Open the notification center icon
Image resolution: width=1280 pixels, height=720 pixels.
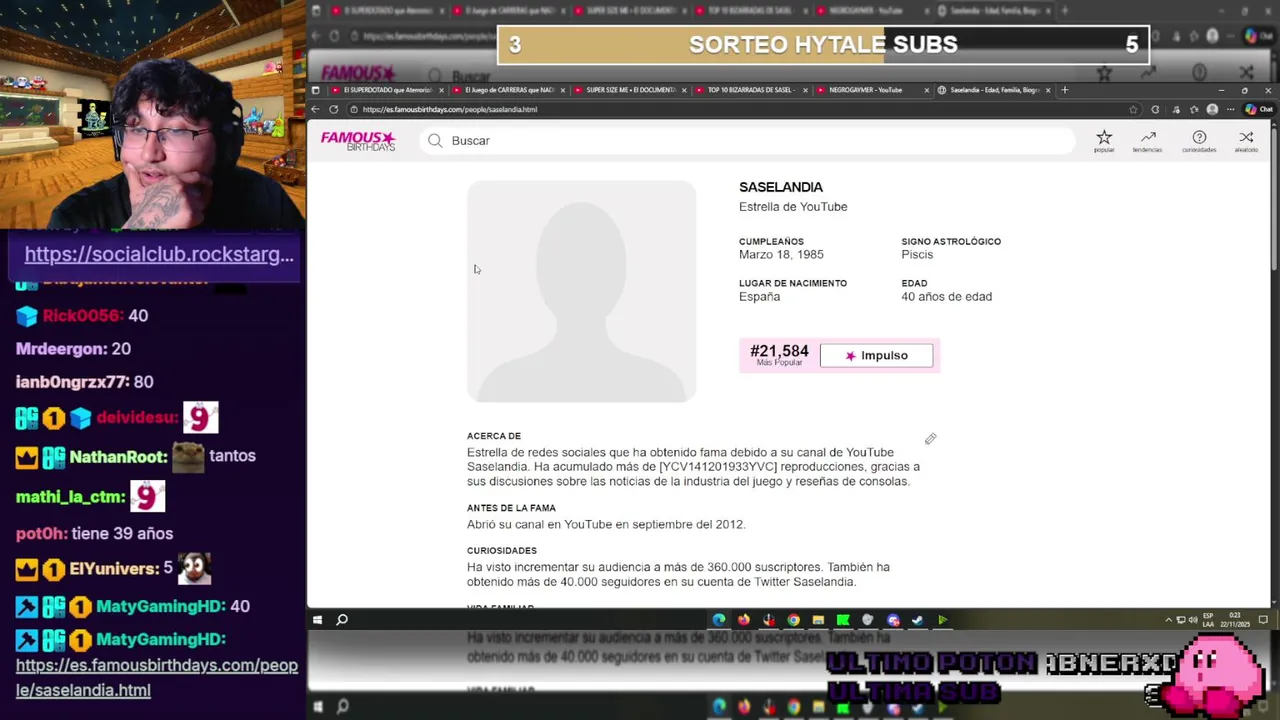pos(1264,620)
